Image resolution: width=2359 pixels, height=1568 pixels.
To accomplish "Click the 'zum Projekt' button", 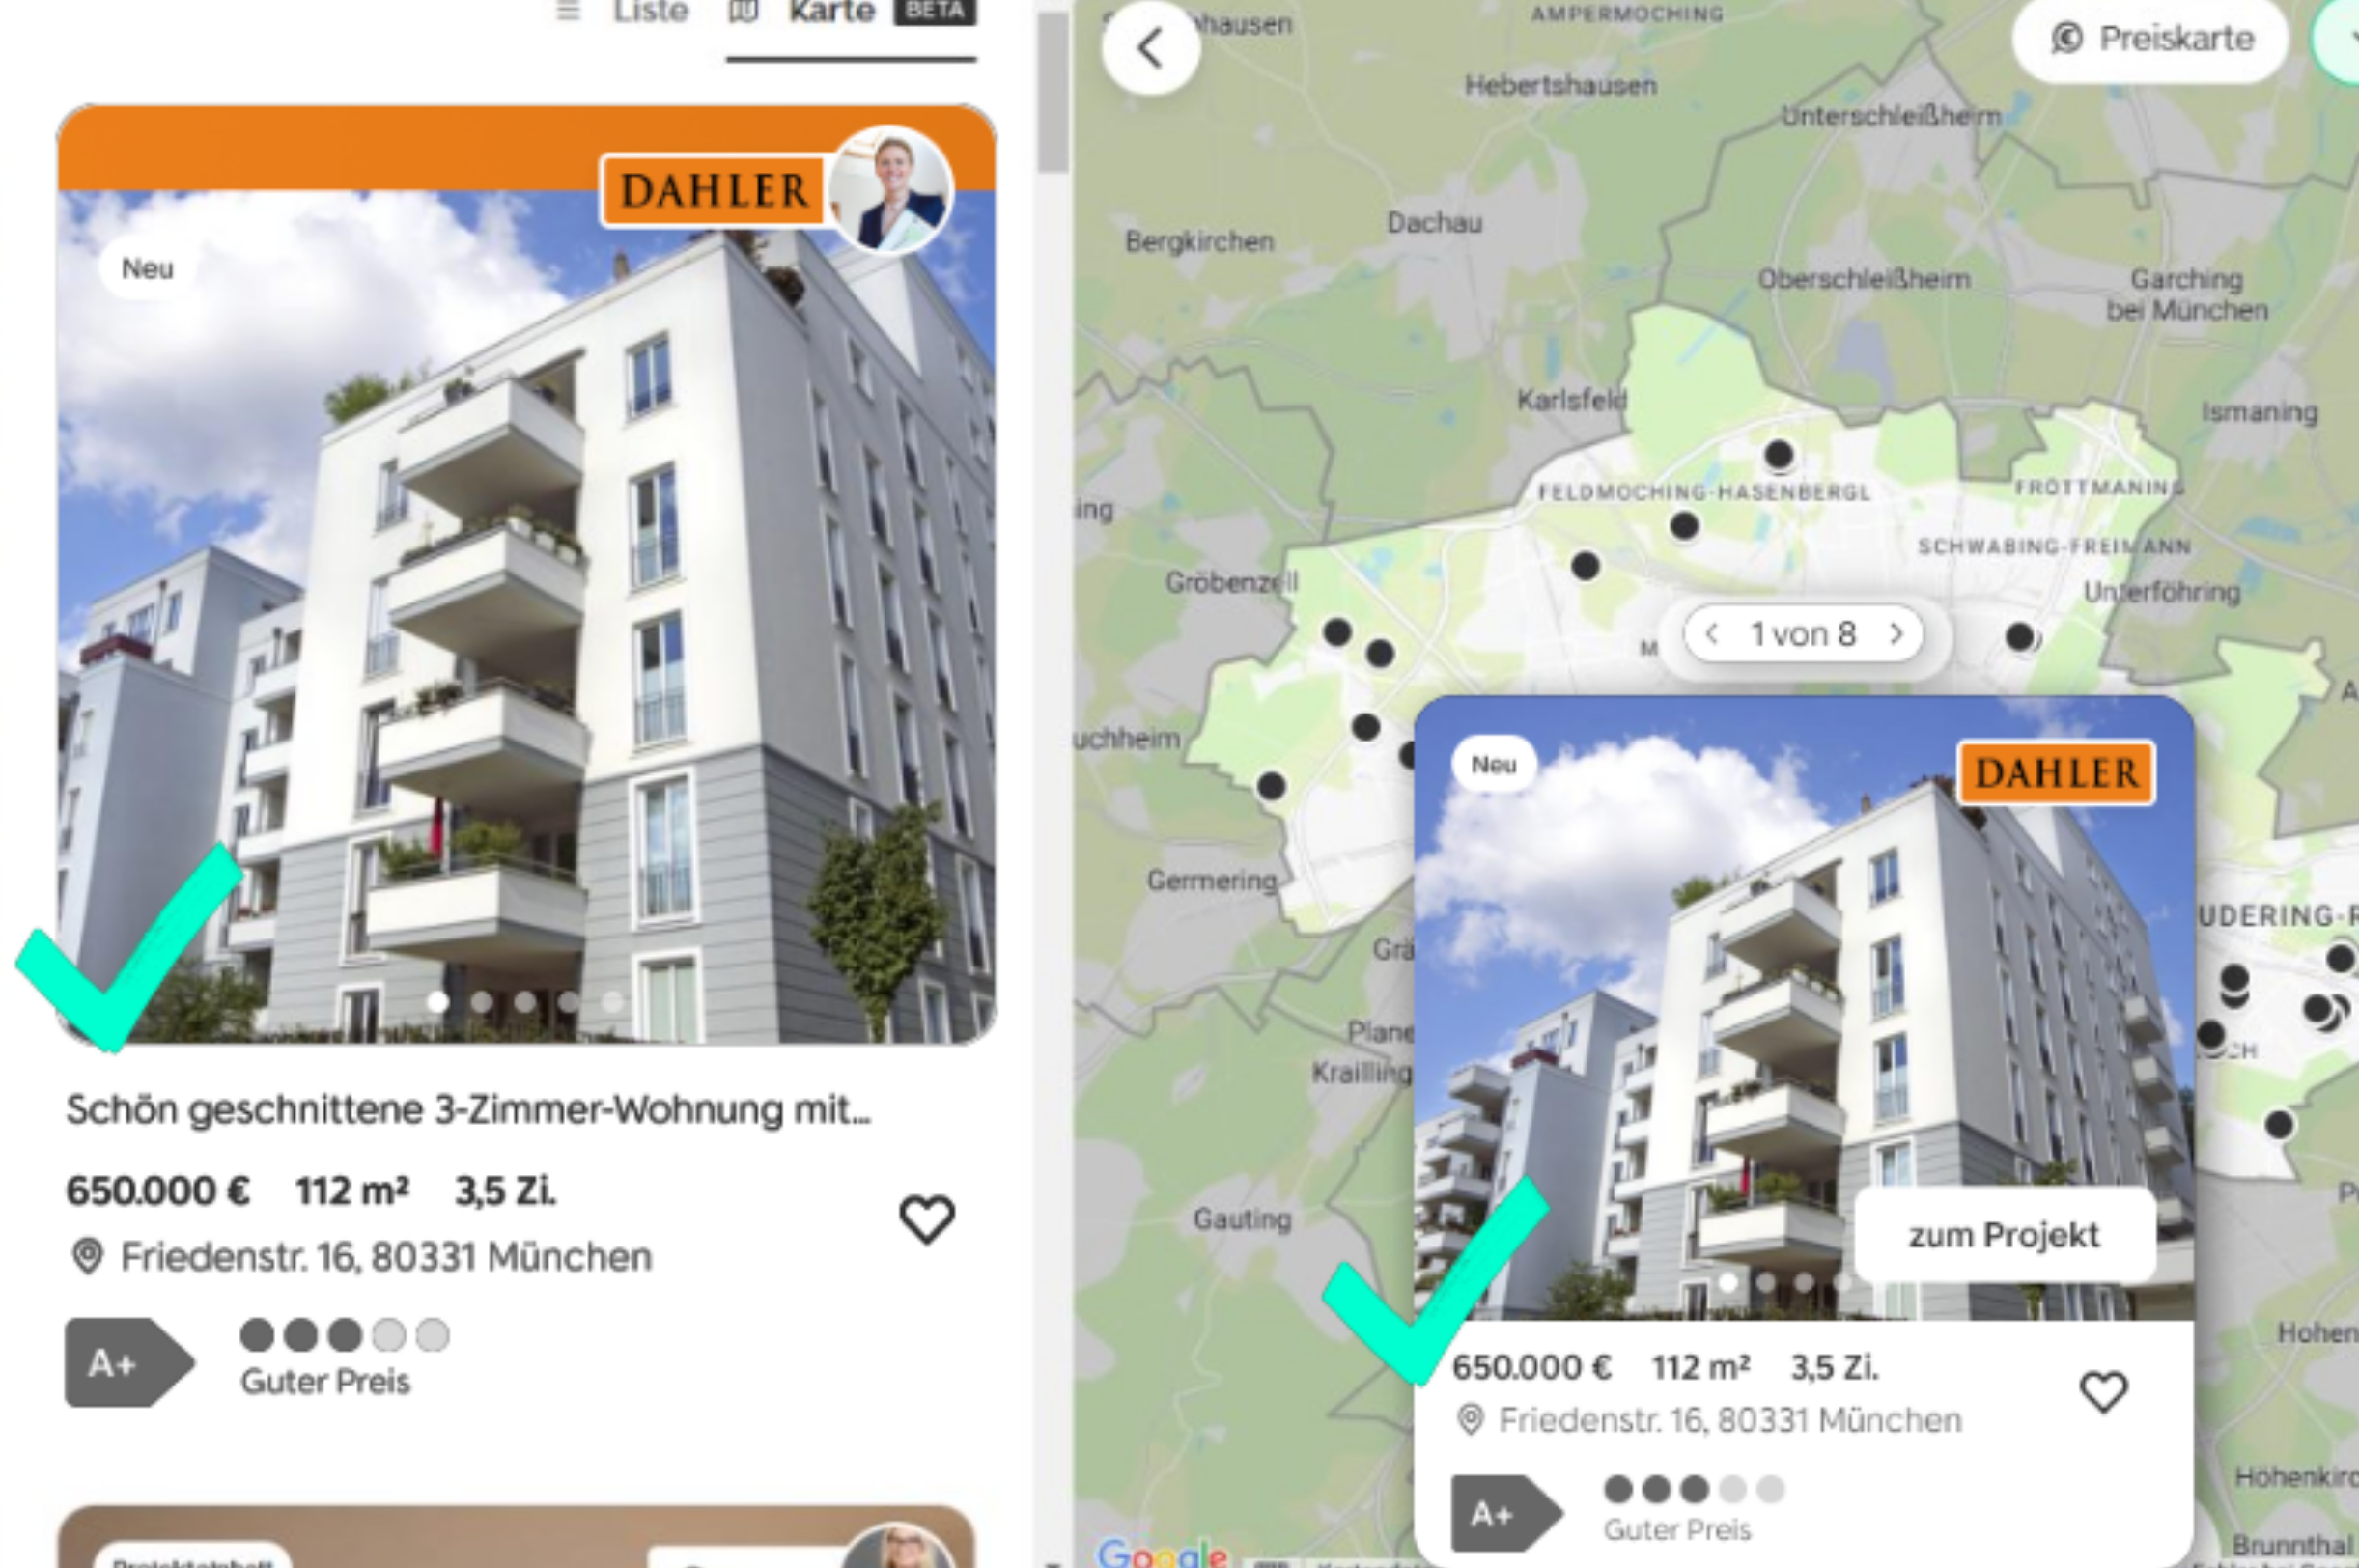I will pyautogui.click(x=2004, y=1235).
